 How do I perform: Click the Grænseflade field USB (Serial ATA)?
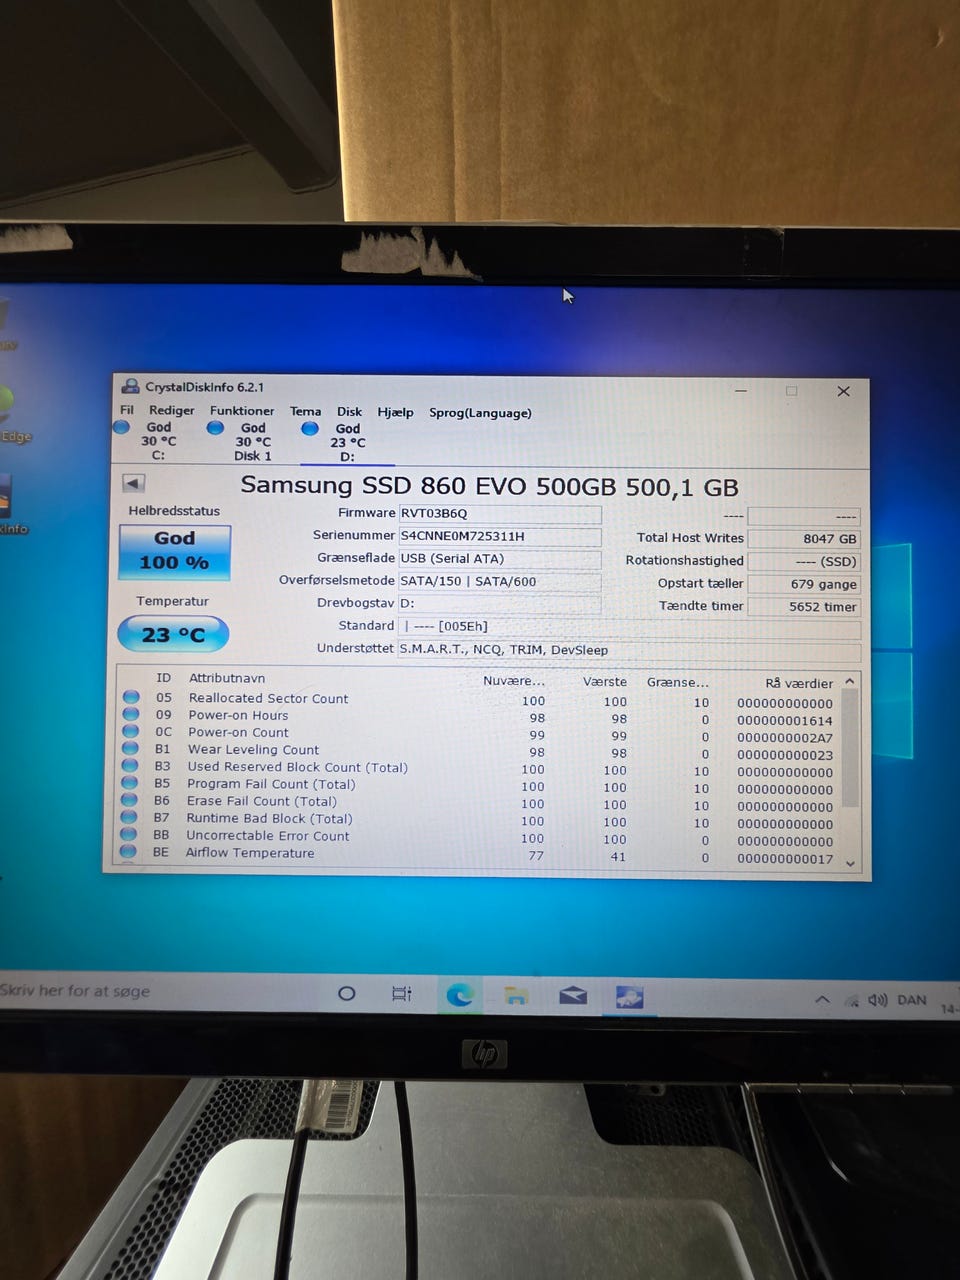[x=500, y=559]
